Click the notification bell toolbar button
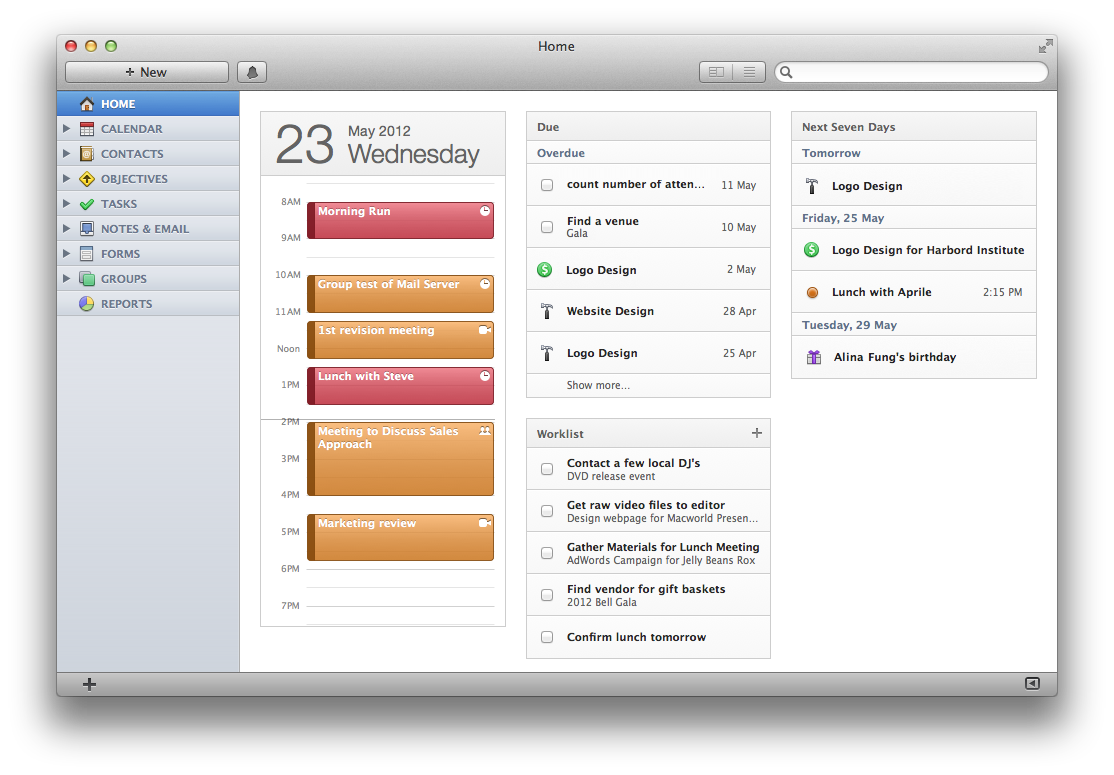This screenshot has height=775, width=1114. tap(252, 72)
